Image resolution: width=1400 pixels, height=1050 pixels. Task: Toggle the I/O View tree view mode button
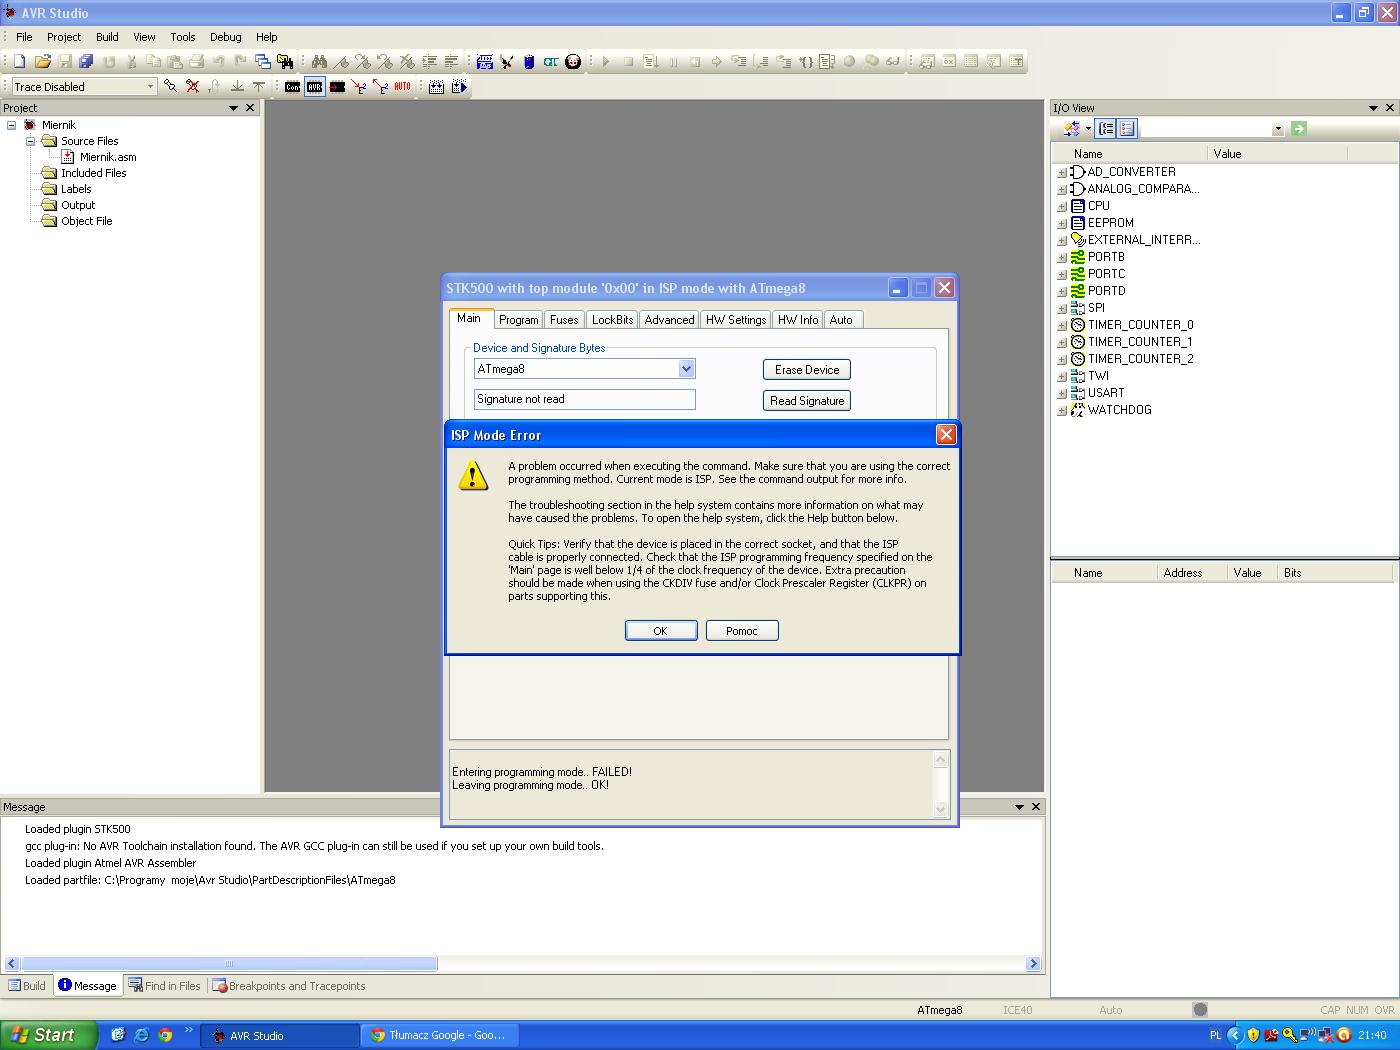click(1106, 129)
